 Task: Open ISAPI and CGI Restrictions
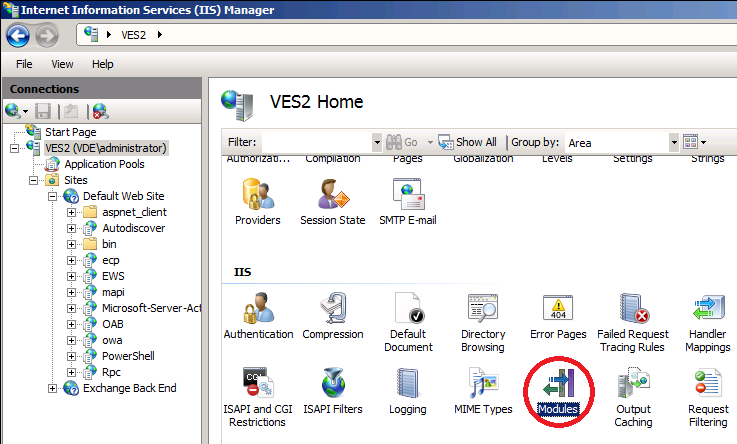click(x=258, y=397)
